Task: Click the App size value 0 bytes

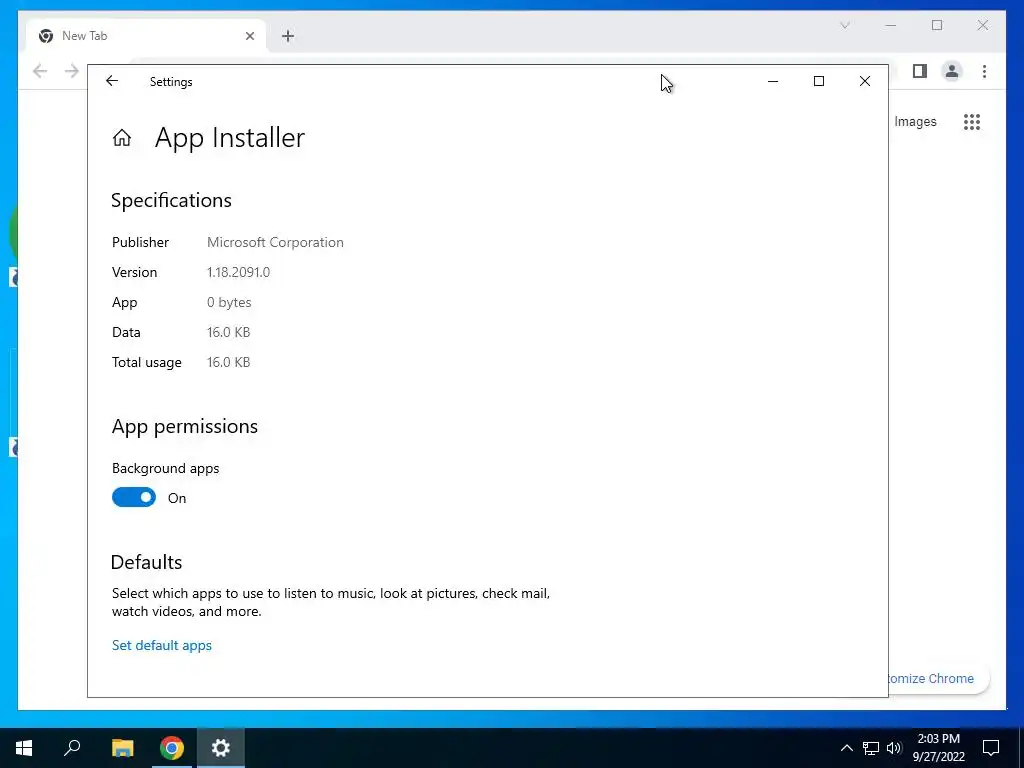Action: 229,302
